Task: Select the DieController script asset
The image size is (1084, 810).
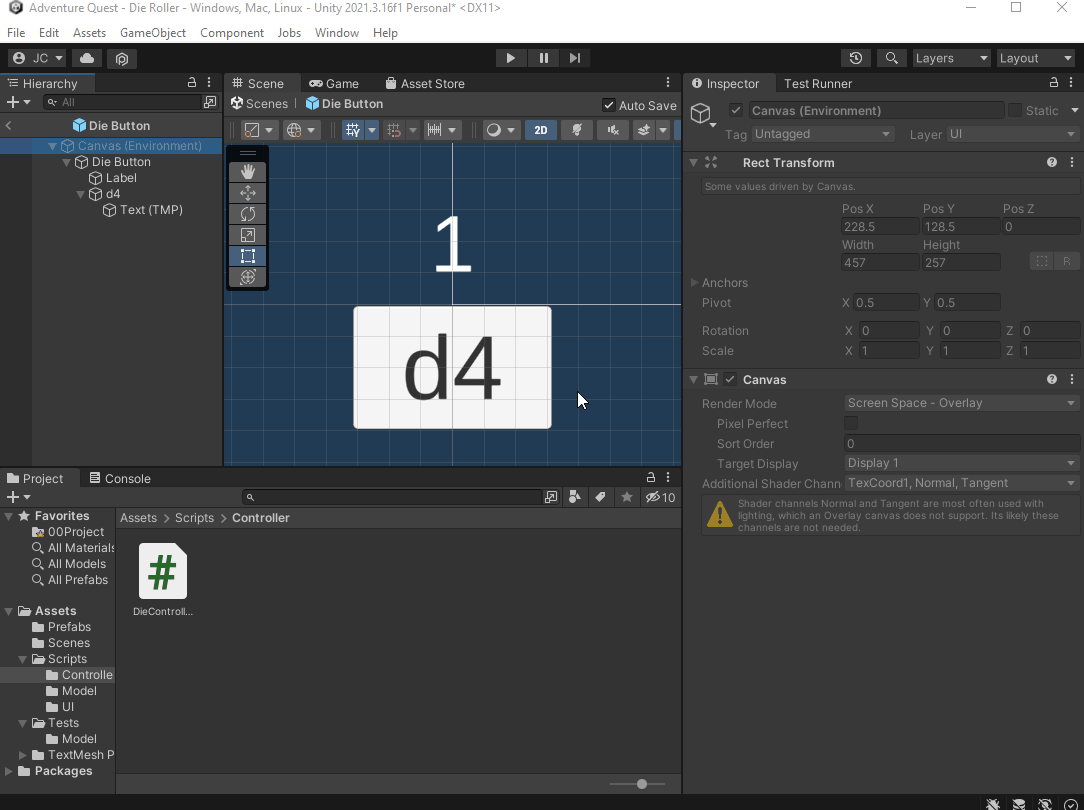Action: [x=162, y=579]
